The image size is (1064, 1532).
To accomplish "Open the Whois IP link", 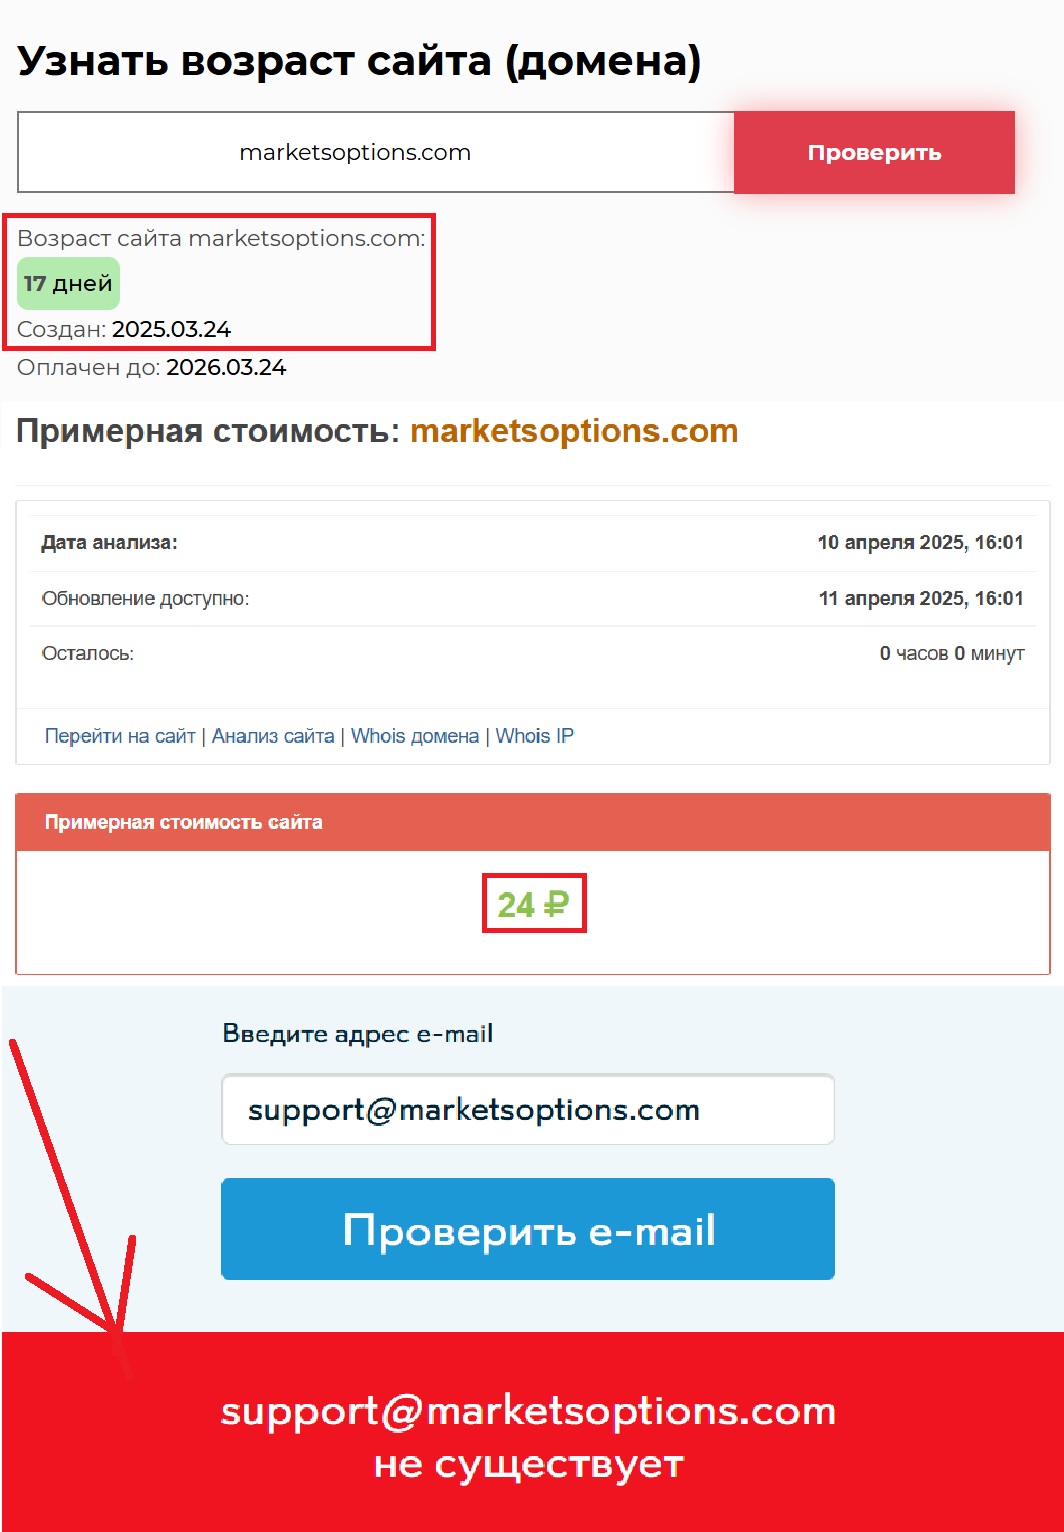I will tap(535, 736).
